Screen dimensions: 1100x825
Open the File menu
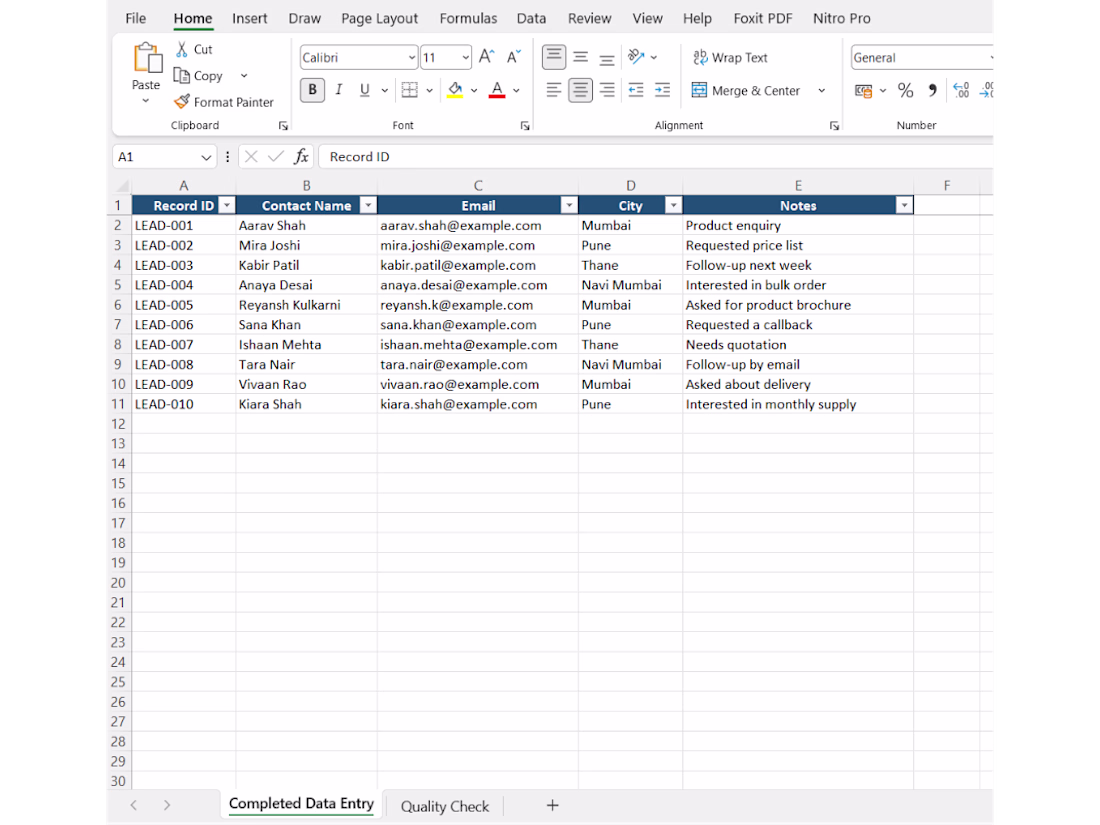click(x=135, y=18)
